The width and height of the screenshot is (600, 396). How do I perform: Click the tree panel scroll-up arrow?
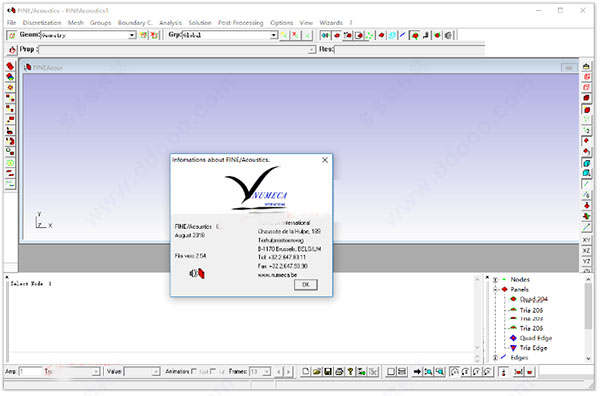click(588, 280)
